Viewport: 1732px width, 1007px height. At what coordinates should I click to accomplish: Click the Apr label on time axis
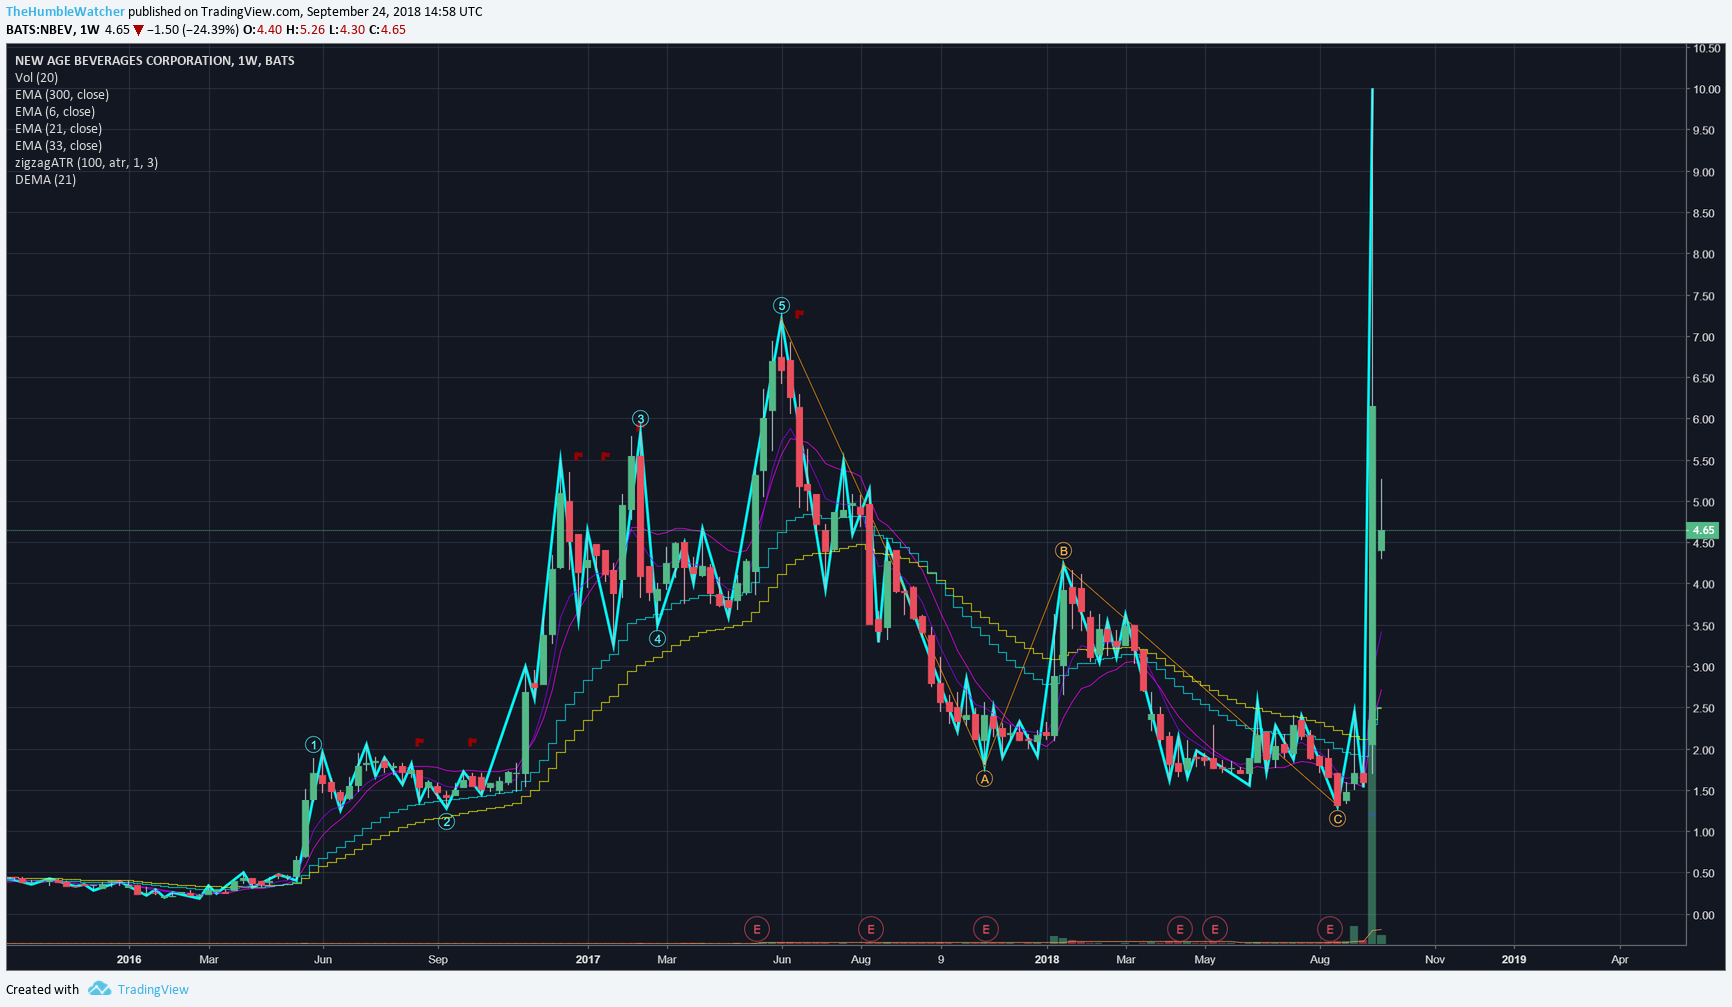pos(1620,960)
